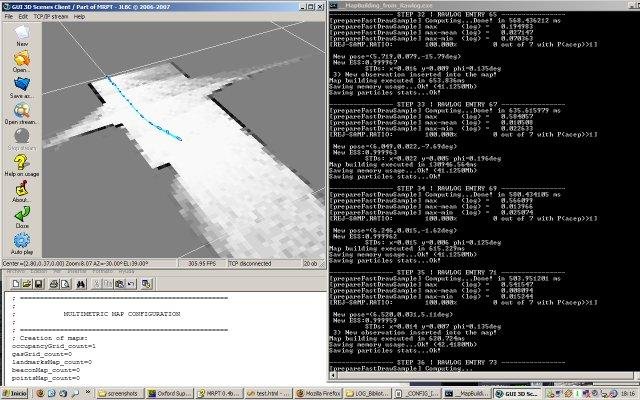Click the Firefox quick launch icon next to Inicio
This screenshot has width=640, height=400.
(40, 393)
